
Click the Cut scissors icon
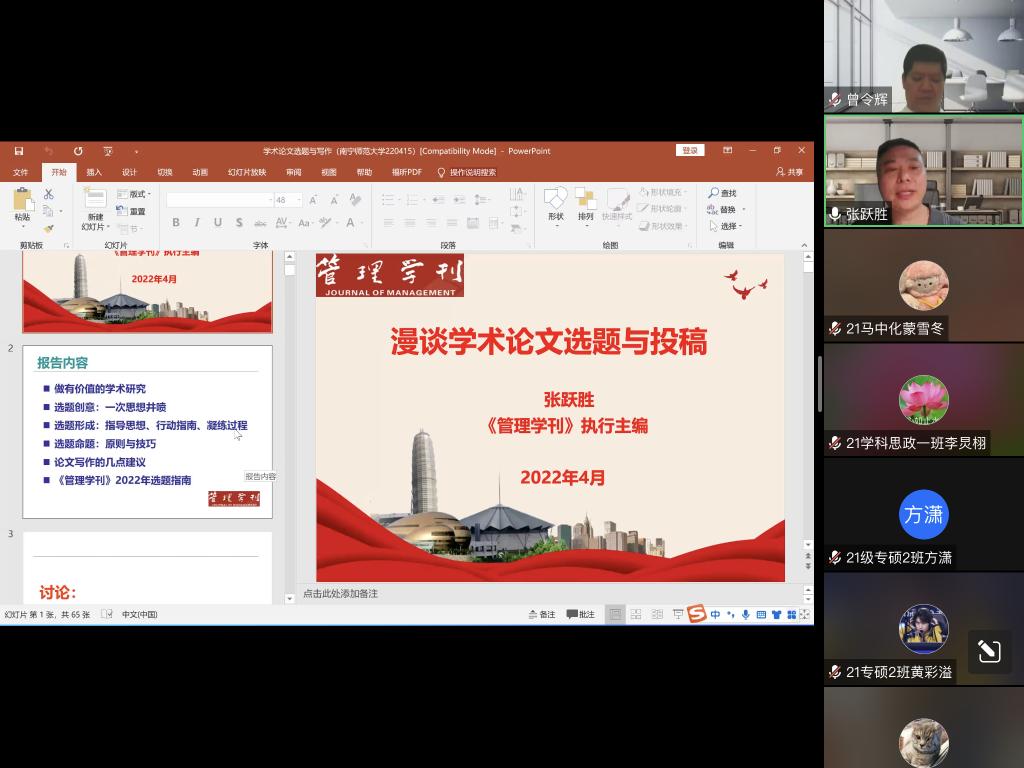[x=48, y=194]
